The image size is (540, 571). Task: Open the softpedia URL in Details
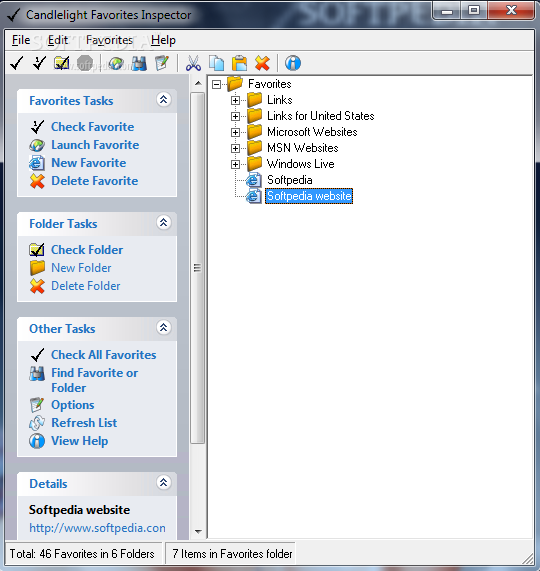[97, 528]
